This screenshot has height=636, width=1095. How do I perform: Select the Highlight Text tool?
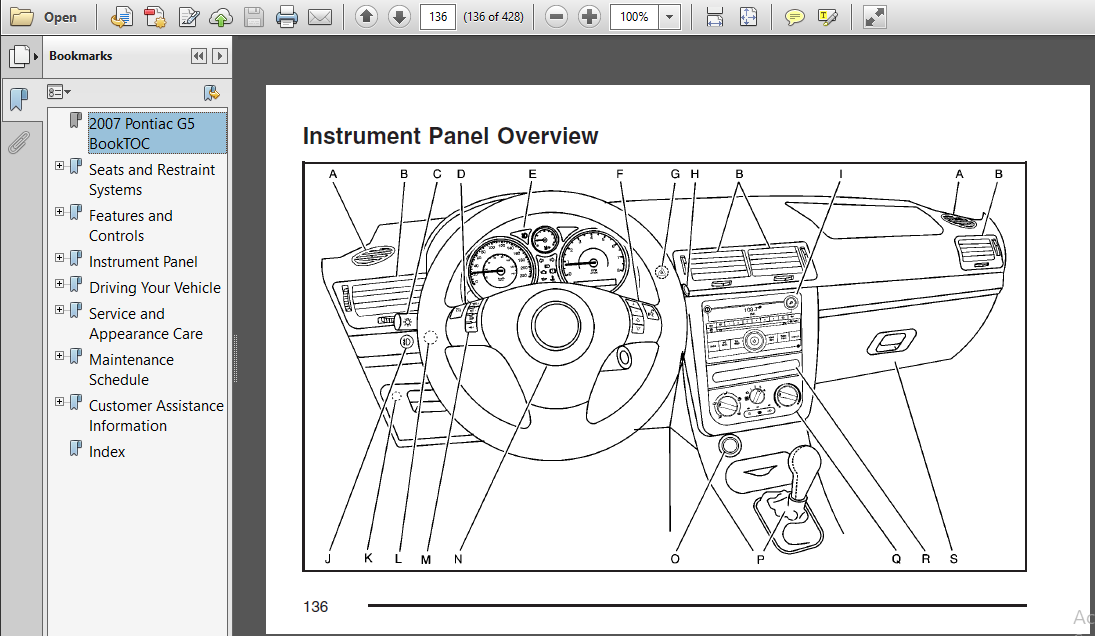point(828,17)
